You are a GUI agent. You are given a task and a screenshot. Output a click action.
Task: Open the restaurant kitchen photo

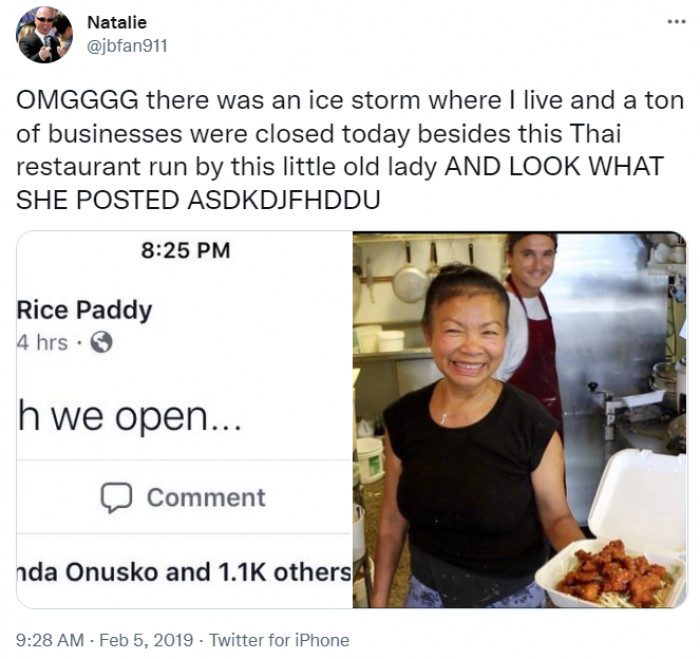click(x=519, y=419)
